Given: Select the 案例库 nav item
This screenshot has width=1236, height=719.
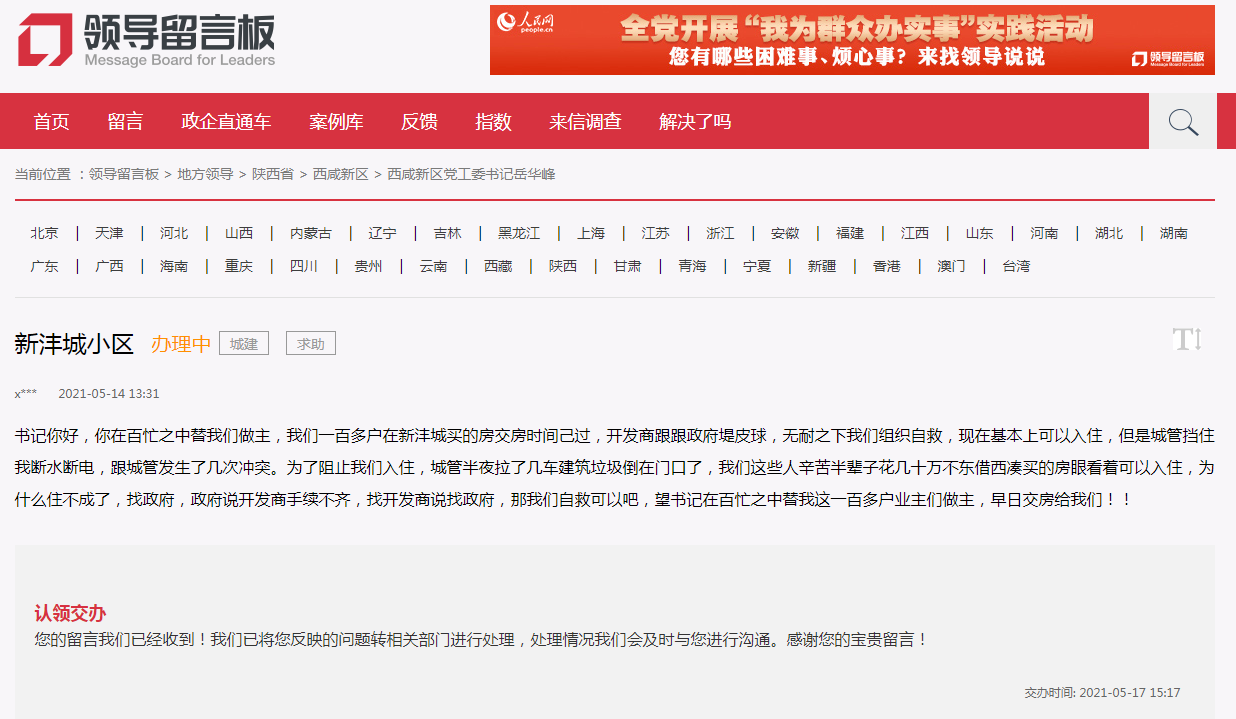Looking at the screenshot, I should click(336, 122).
